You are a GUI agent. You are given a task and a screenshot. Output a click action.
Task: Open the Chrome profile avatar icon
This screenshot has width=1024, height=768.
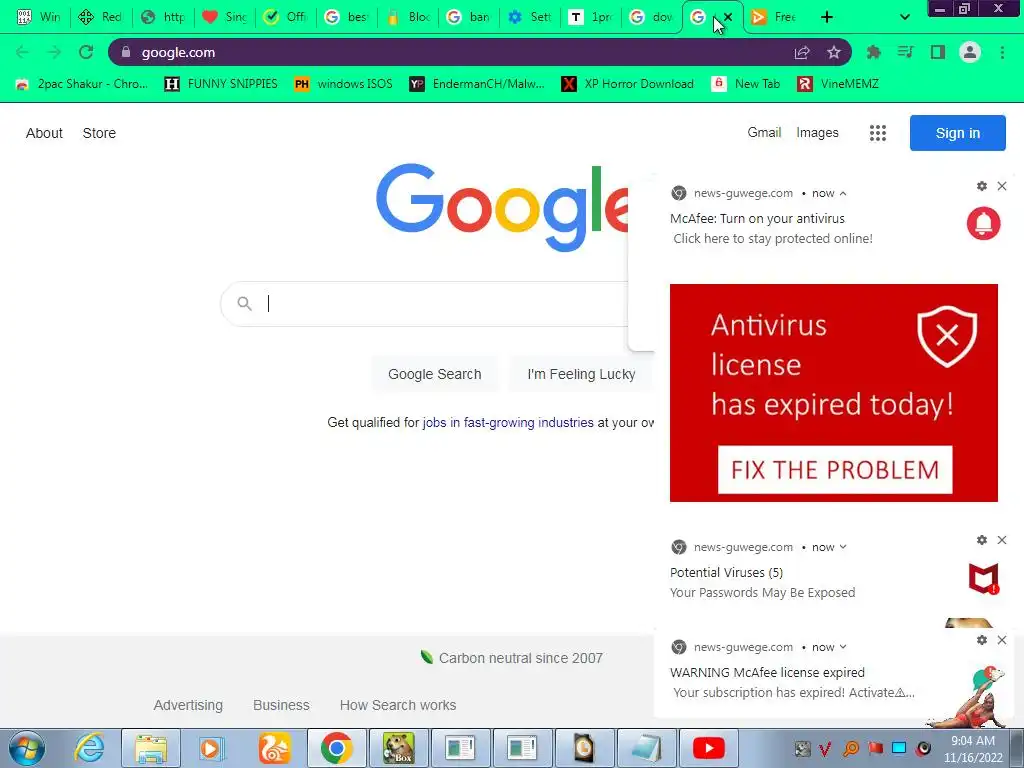coord(970,52)
